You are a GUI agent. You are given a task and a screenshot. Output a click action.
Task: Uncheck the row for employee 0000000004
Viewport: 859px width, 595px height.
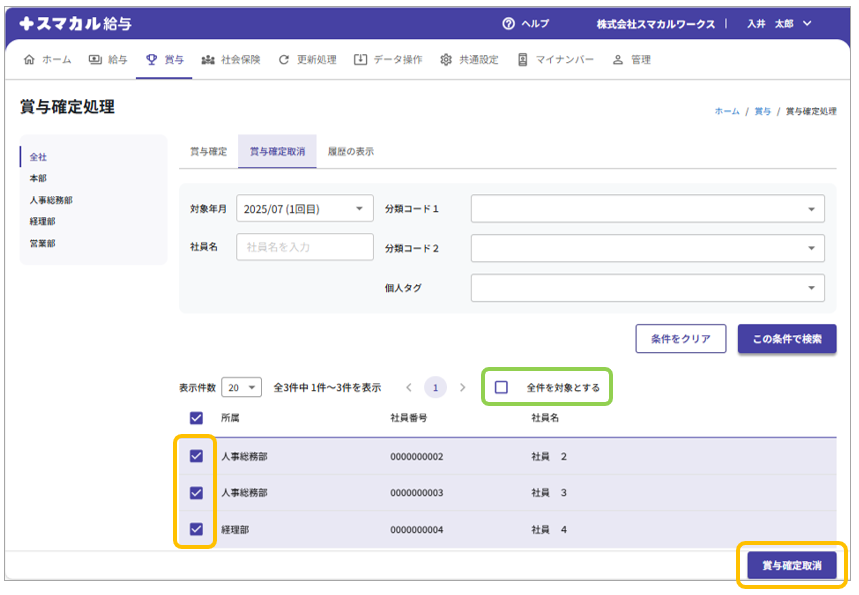point(196,529)
